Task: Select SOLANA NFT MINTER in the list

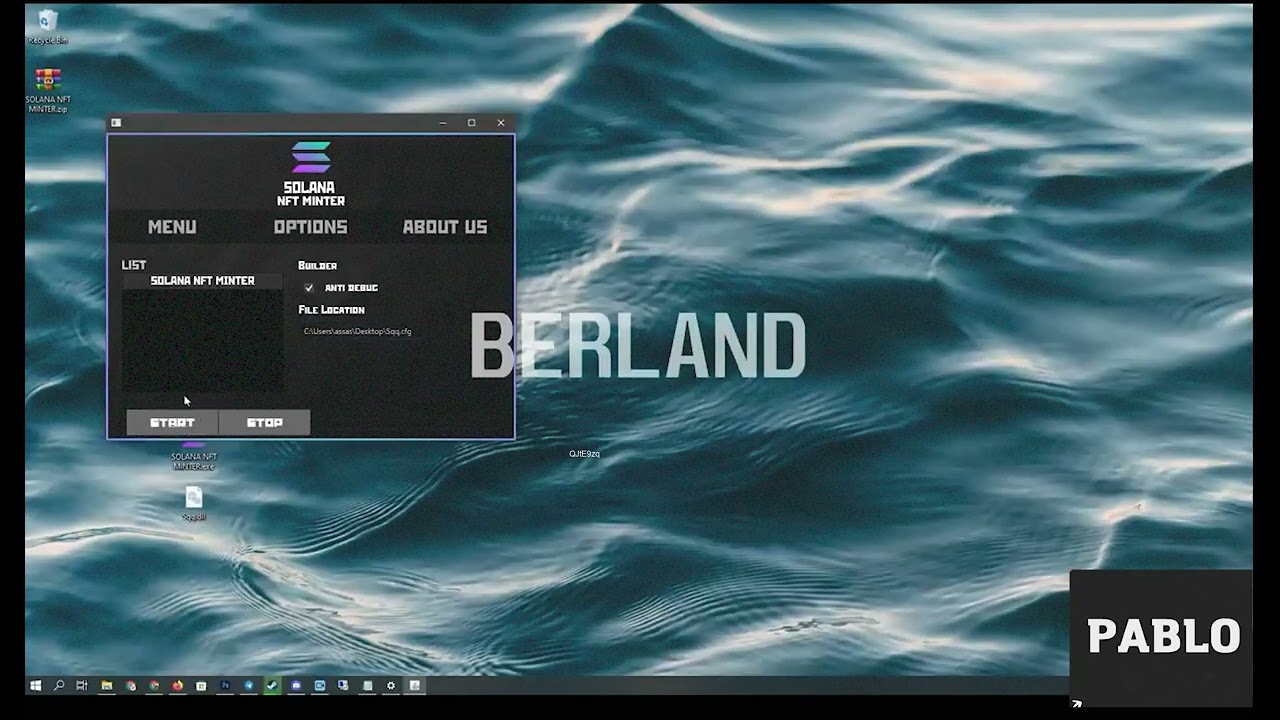Action: (x=202, y=281)
